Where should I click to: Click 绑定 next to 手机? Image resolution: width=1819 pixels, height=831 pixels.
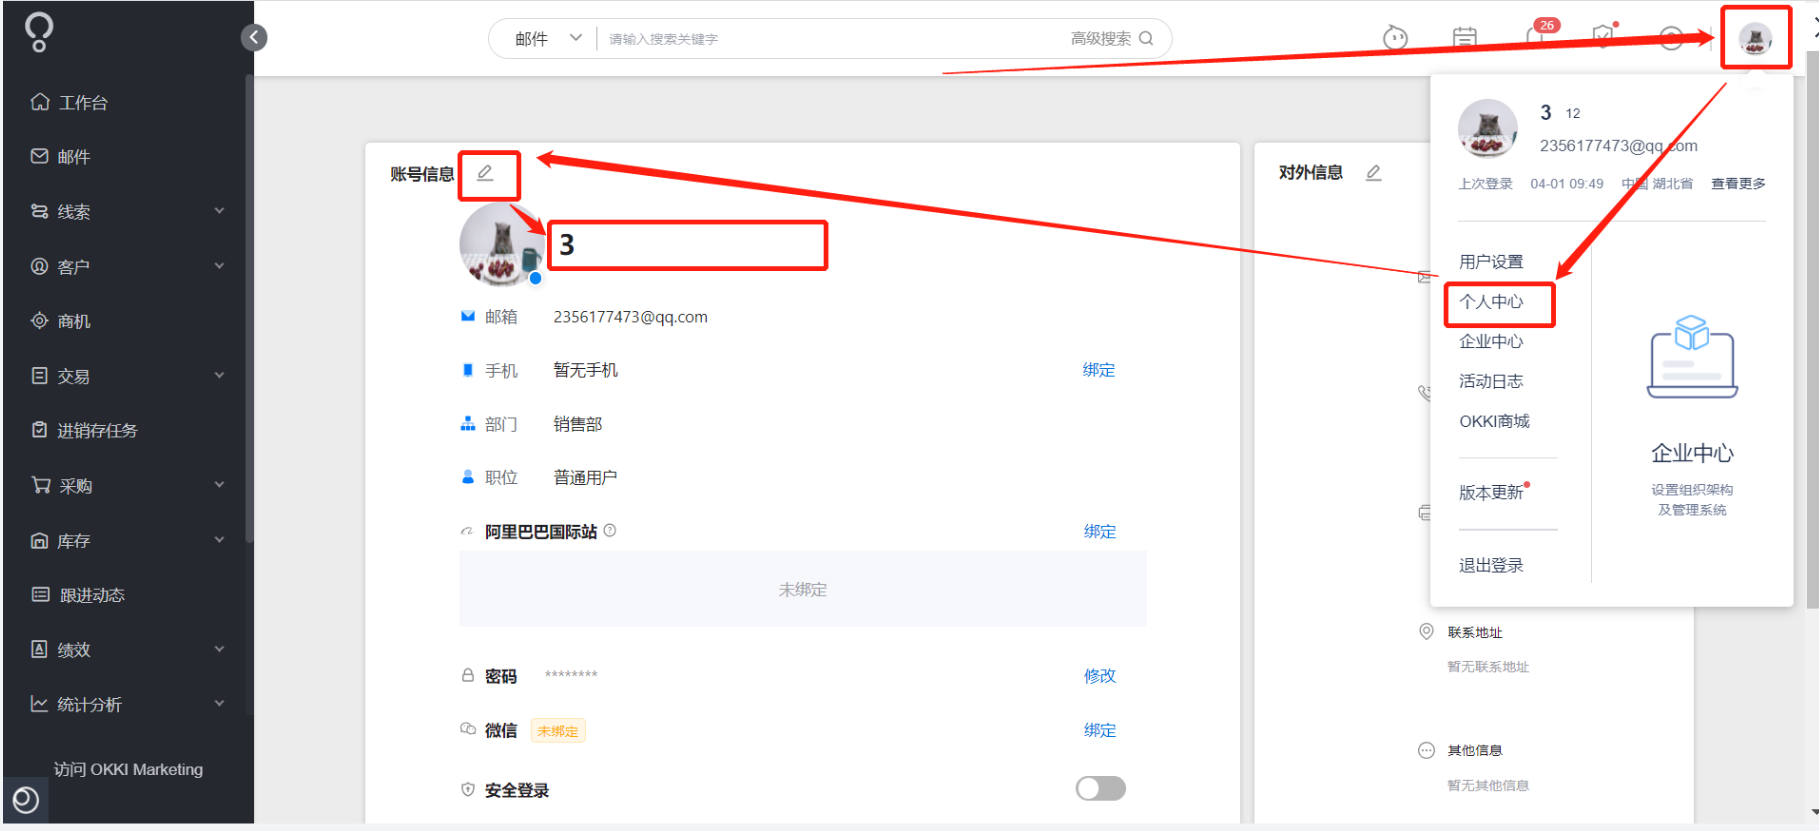pos(1098,370)
